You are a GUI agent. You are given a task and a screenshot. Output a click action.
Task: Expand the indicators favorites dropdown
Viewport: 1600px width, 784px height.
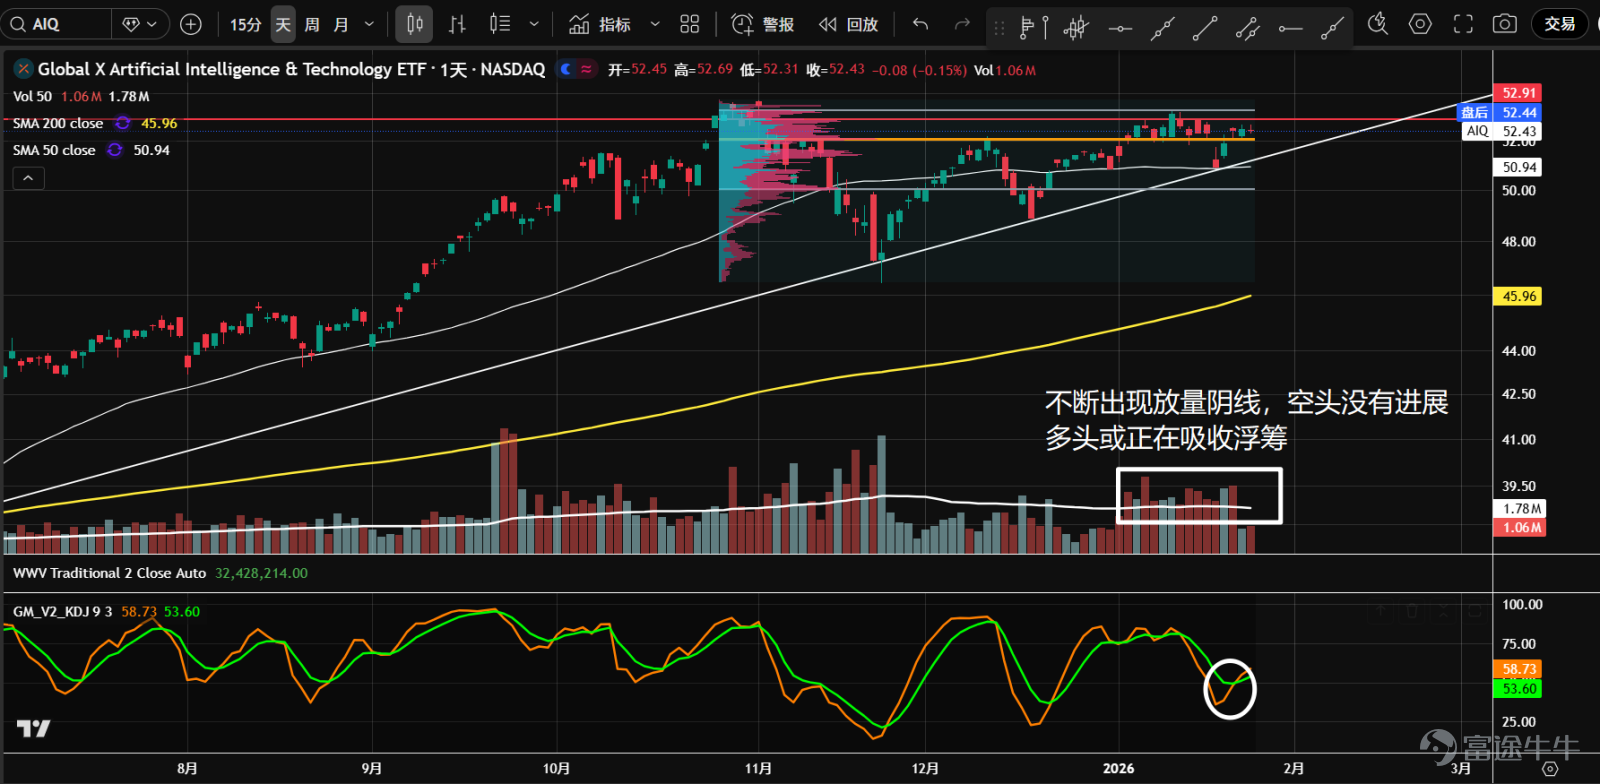tap(655, 24)
